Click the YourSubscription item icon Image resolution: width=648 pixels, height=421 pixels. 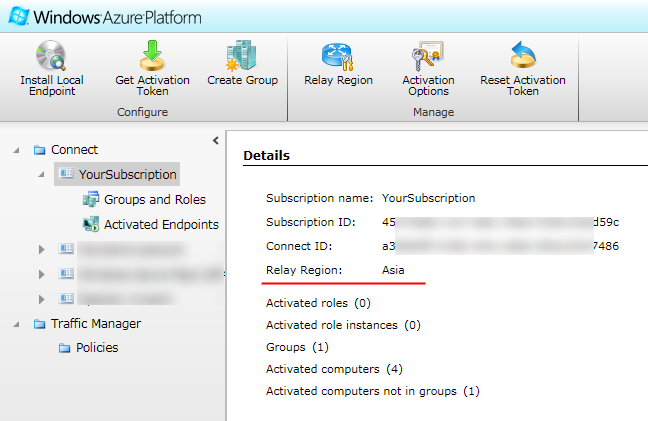pyautogui.click(x=66, y=173)
